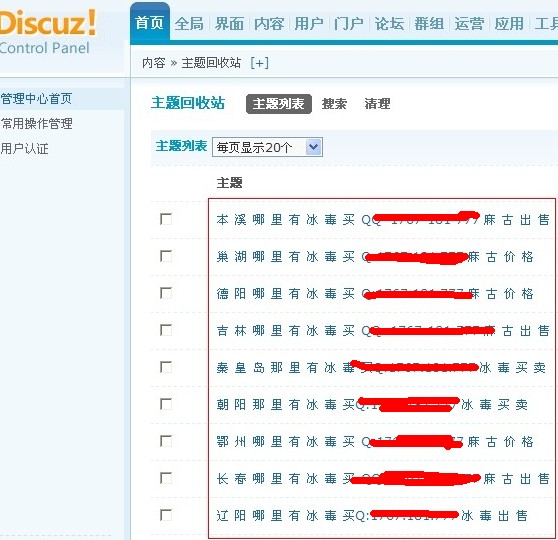Open the 门户 navigation tab
This screenshot has width=558, height=540.
coord(349,24)
